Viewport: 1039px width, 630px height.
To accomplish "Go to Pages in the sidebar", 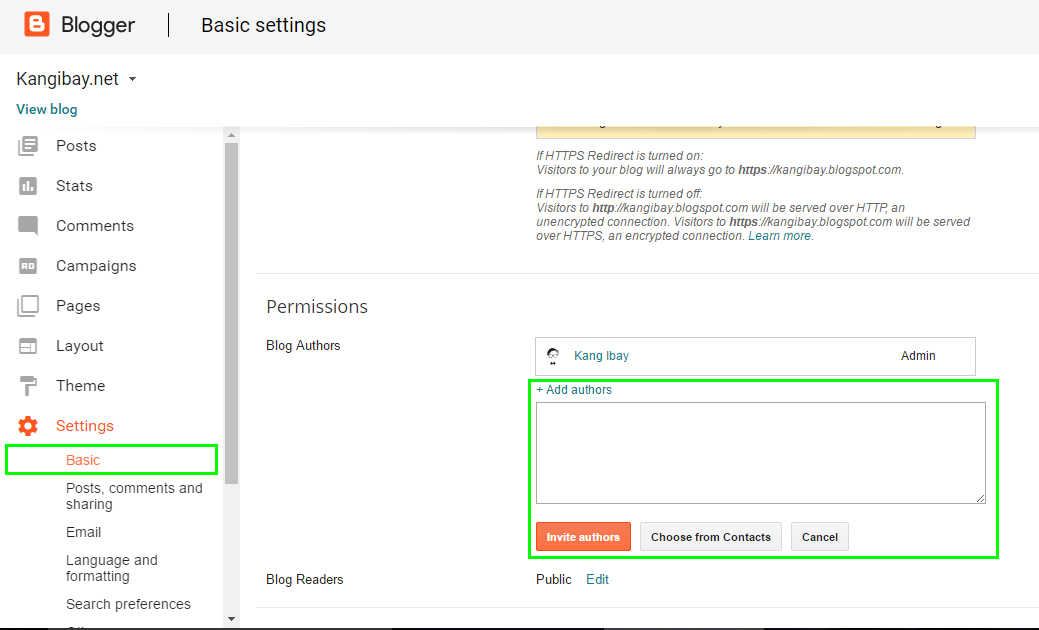I will tap(78, 306).
